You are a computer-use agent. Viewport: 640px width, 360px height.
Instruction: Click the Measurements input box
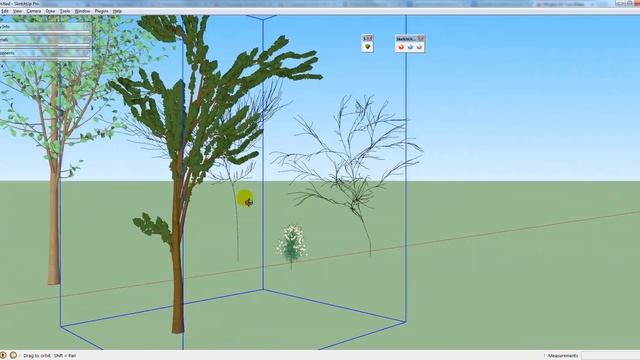[x=611, y=356]
